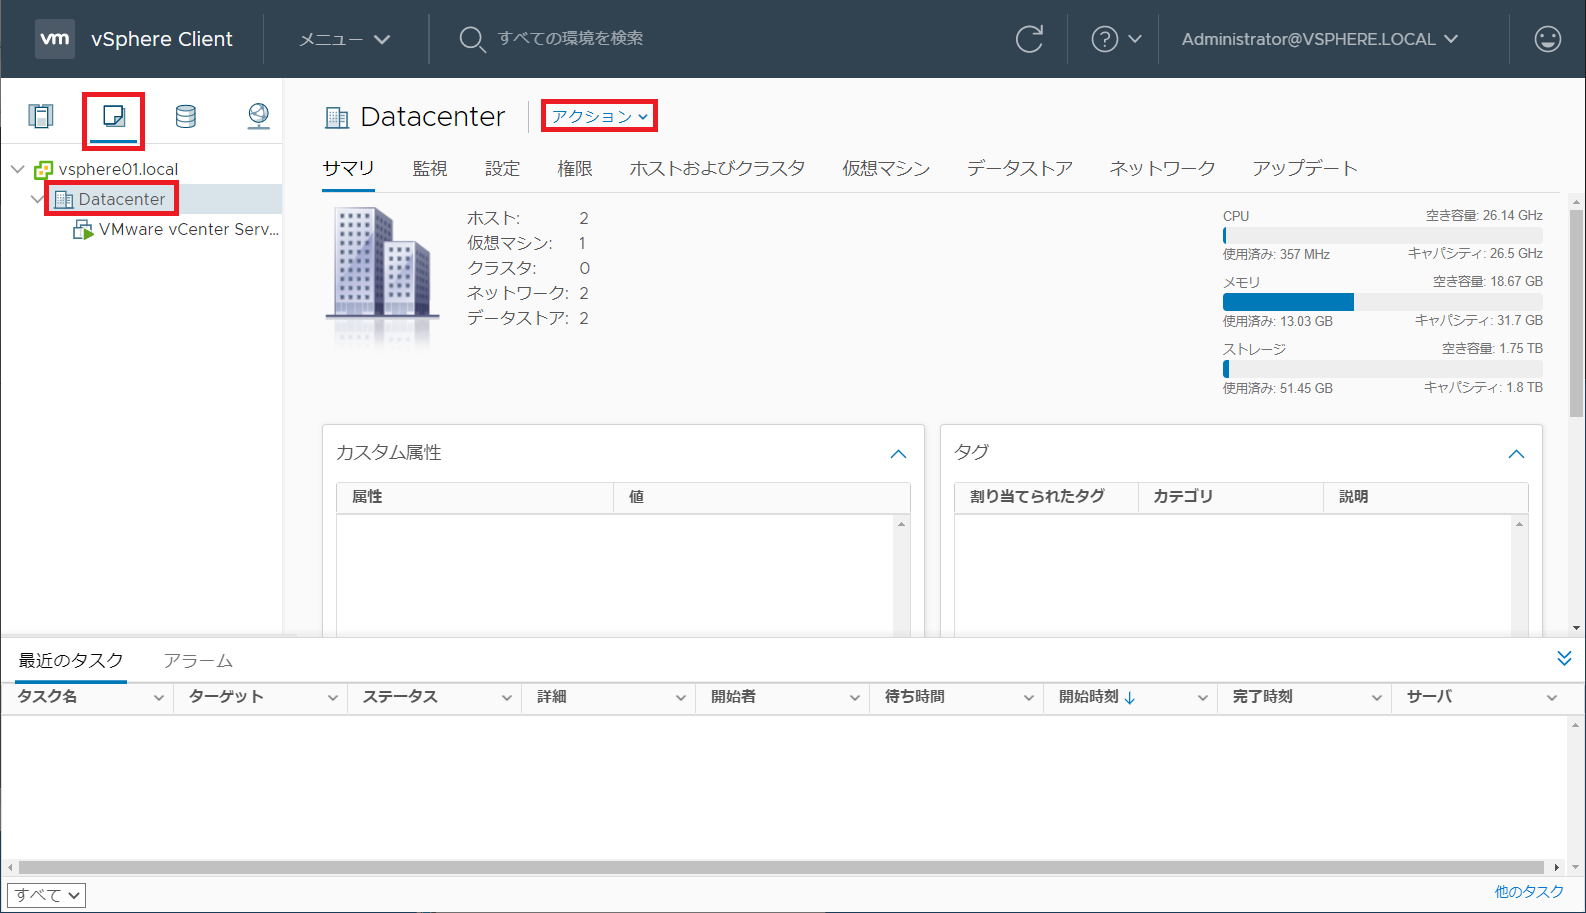Switch to the 監視 tab
1586x913 pixels.
[x=430, y=168]
